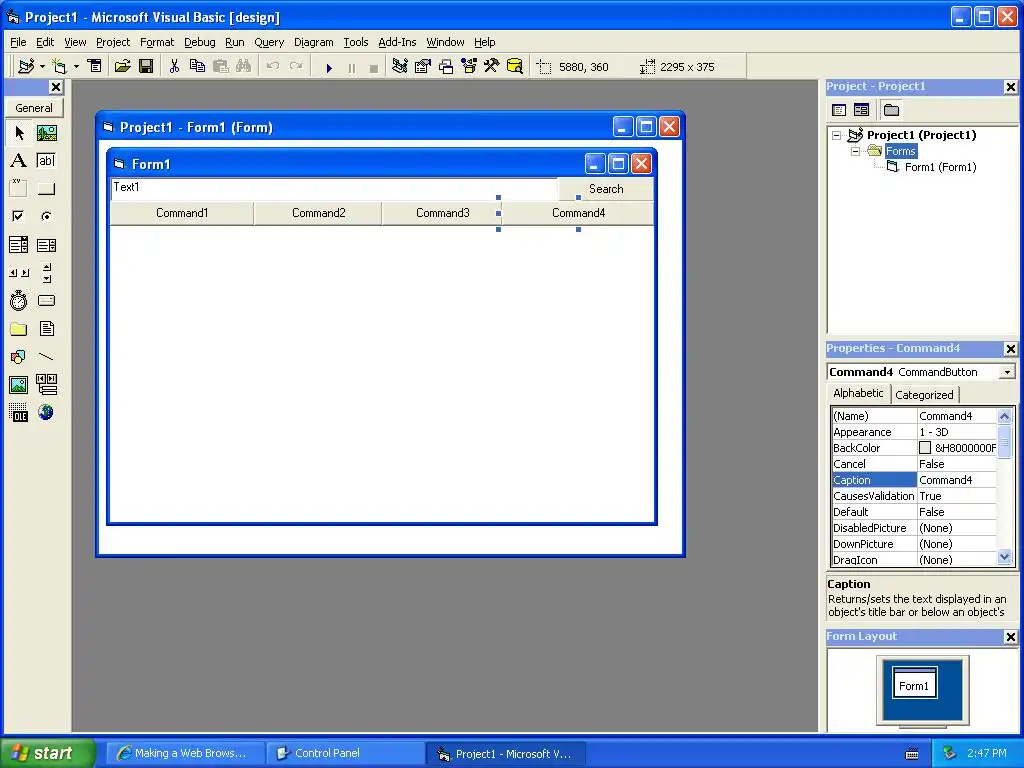The width and height of the screenshot is (1024, 768).
Task: Open Form Layout Window from toolbar
Action: tap(446, 67)
